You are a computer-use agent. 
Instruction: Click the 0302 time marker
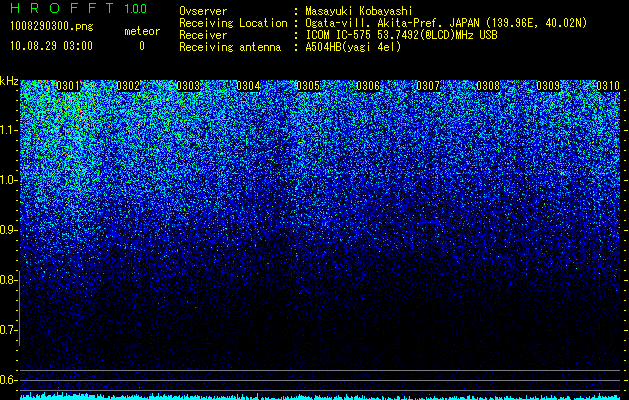(128, 86)
